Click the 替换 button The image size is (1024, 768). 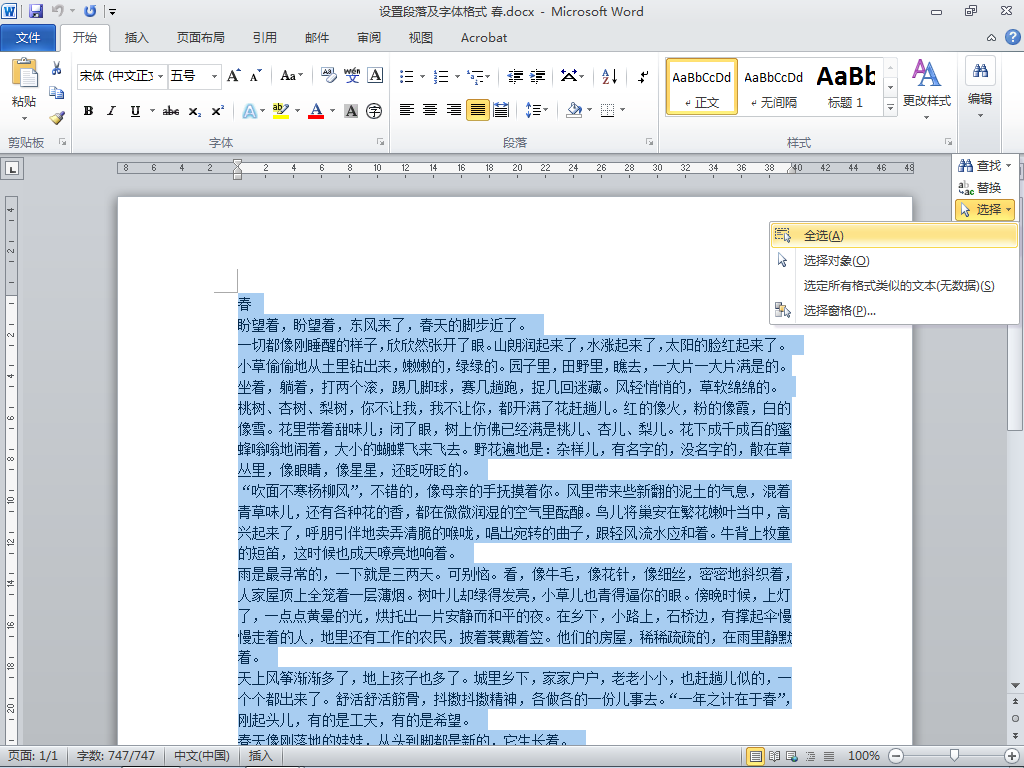tap(980, 188)
